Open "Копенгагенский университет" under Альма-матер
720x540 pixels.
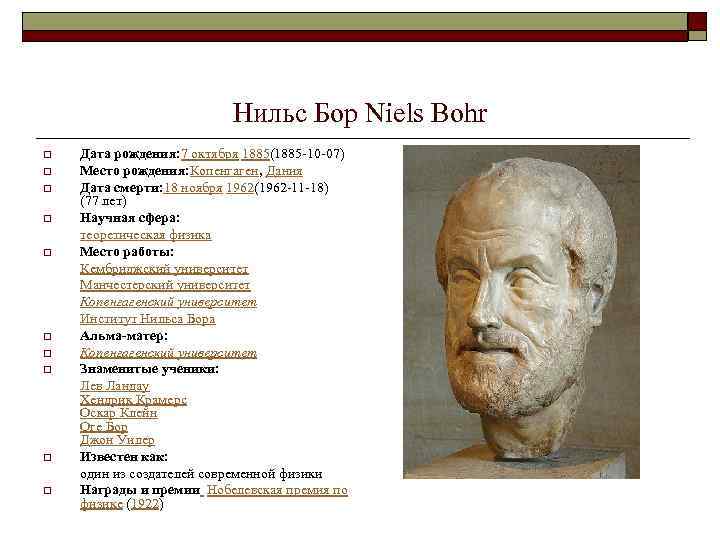(169, 353)
